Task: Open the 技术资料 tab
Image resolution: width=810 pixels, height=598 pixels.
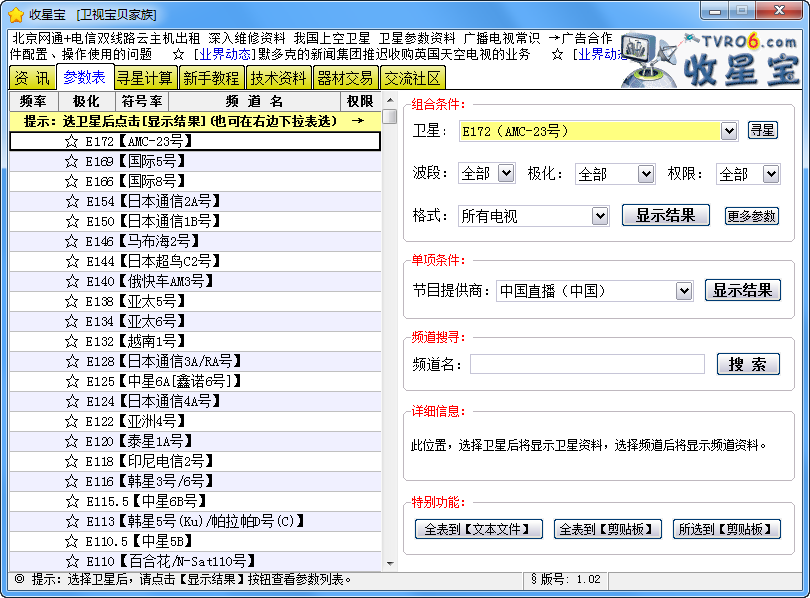Action: click(278, 78)
